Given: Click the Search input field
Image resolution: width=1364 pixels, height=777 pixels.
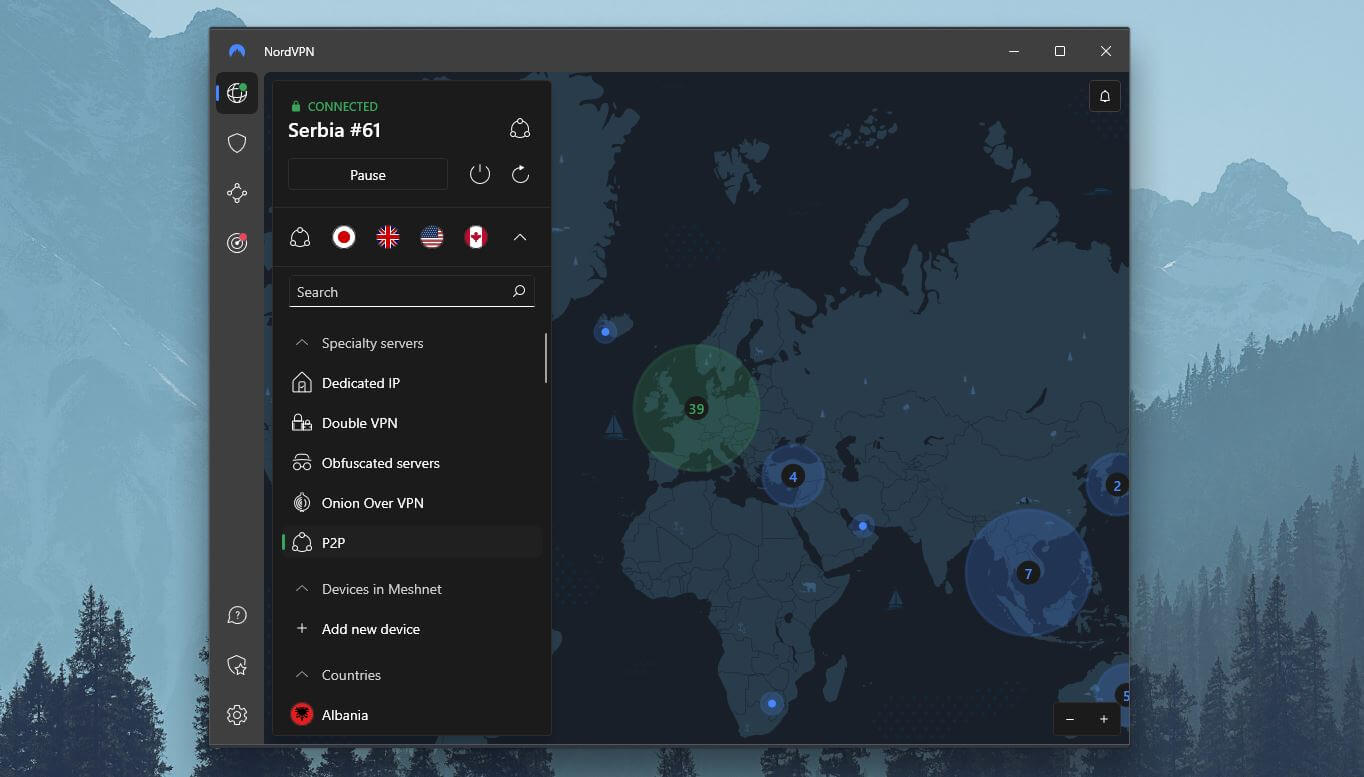Looking at the screenshot, I should [411, 291].
